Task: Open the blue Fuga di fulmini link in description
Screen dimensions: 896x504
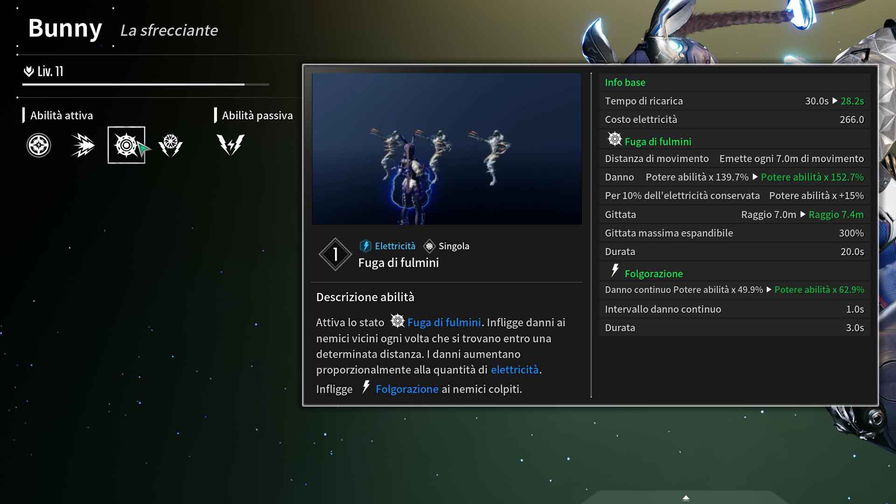Action: (444, 322)
